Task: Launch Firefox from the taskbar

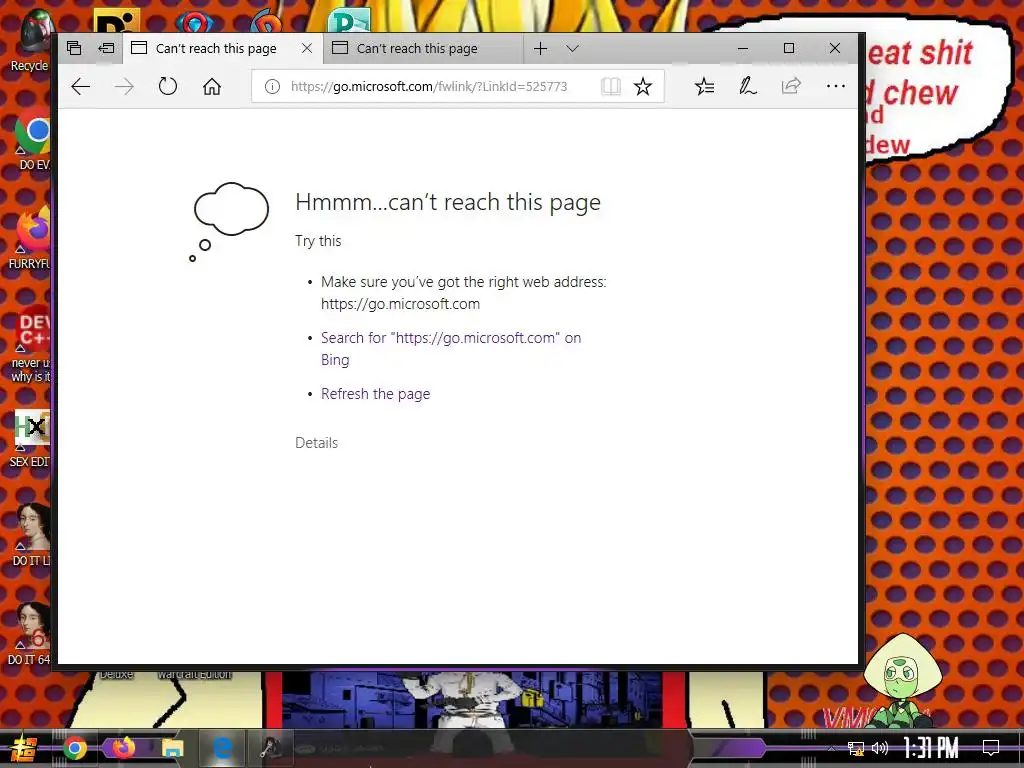Action: coord(123,748)
